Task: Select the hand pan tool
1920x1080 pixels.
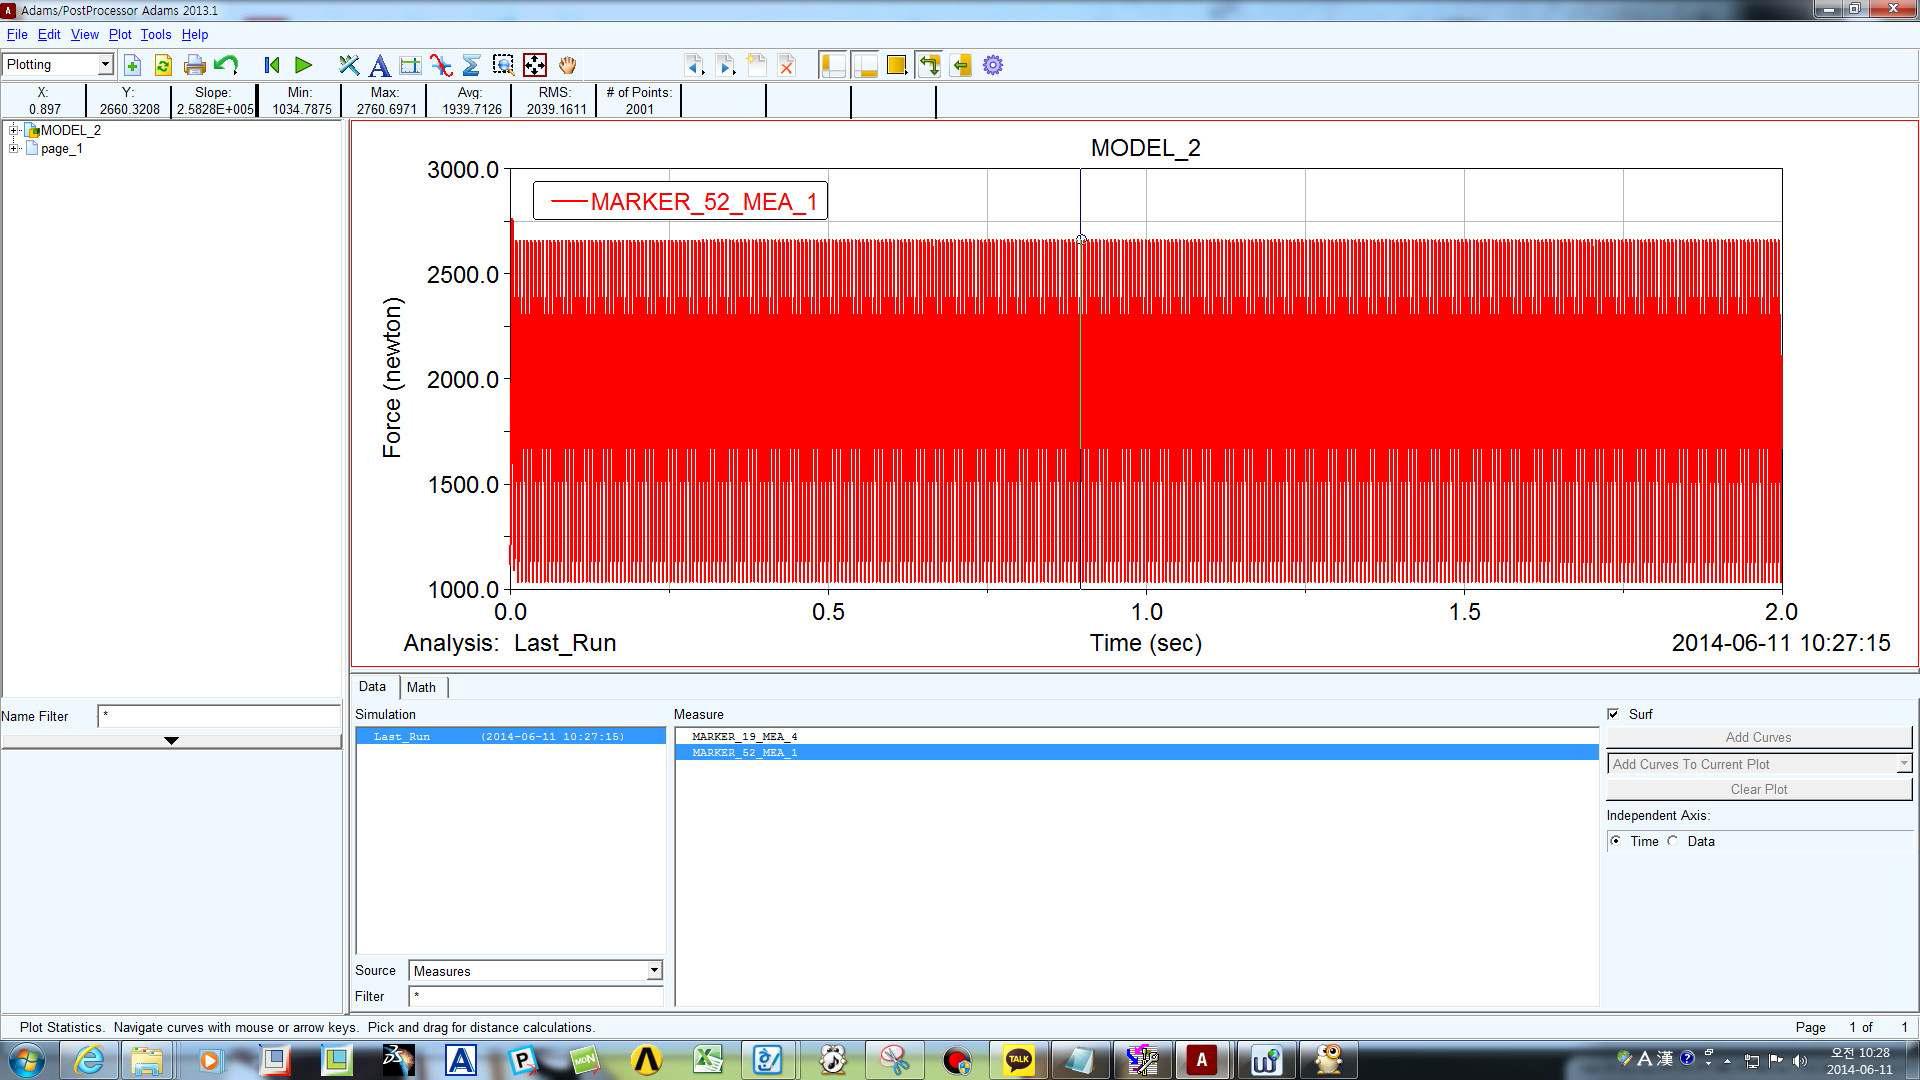Action: click(x=567, y=66)
